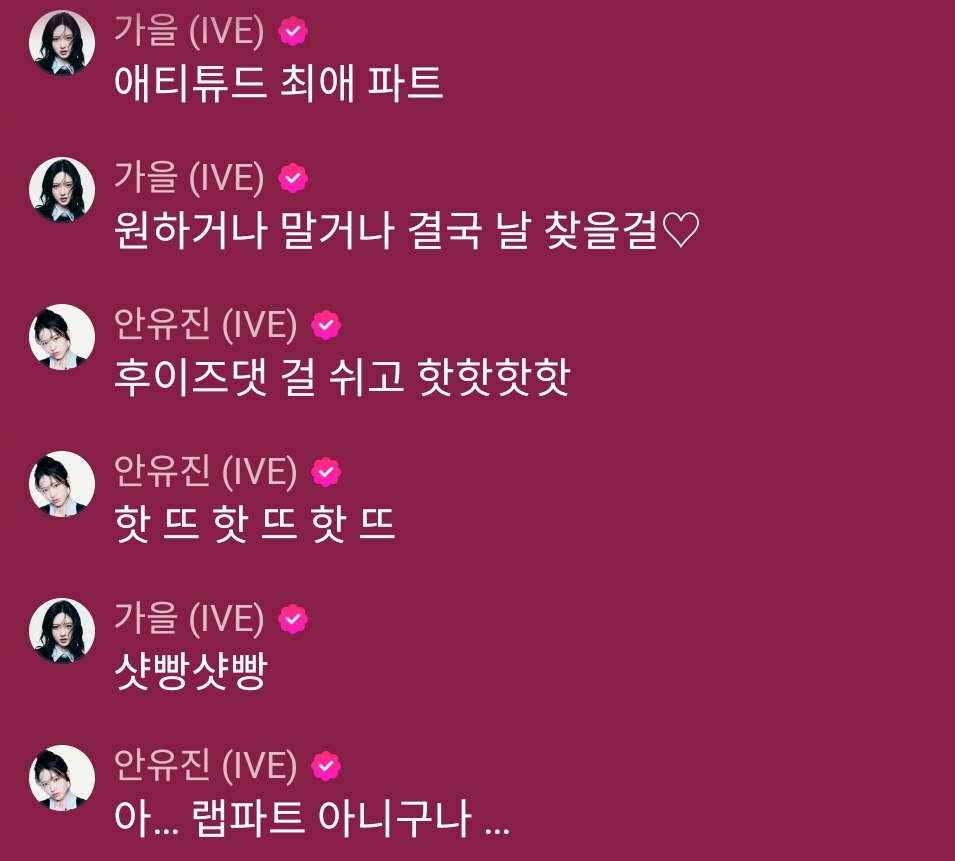This screenshot has height=861, width=955.
Task: Click username 가을 (IVE) above 샤빵샤빵
Action: pos(189,618)
